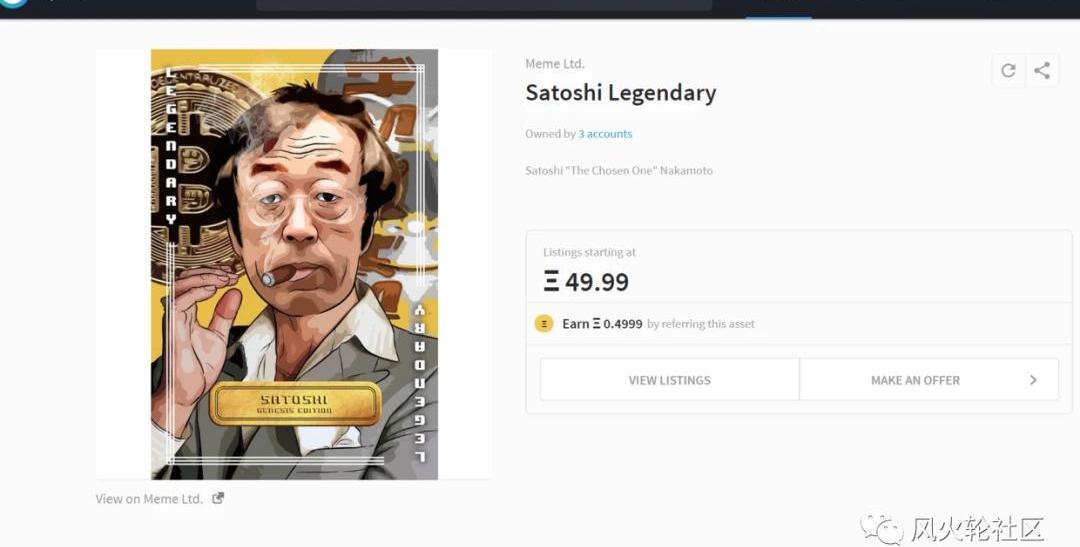Open the 3 accounts owner link

tap(605, 134)
